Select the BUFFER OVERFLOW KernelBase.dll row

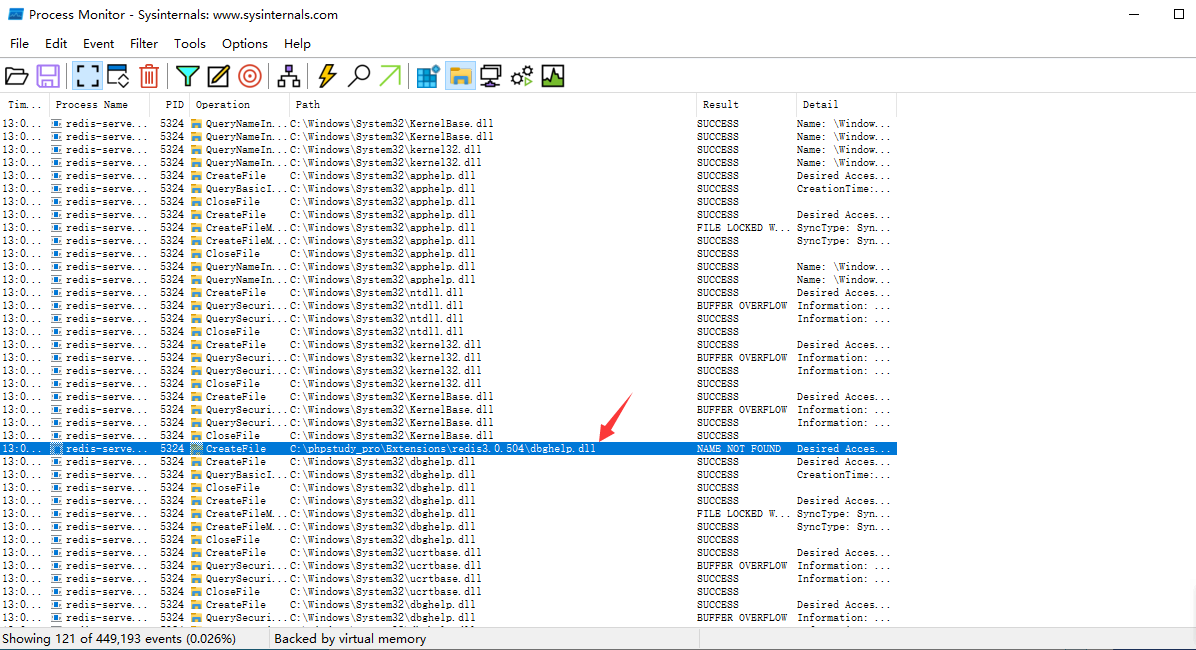coord(448,410)
